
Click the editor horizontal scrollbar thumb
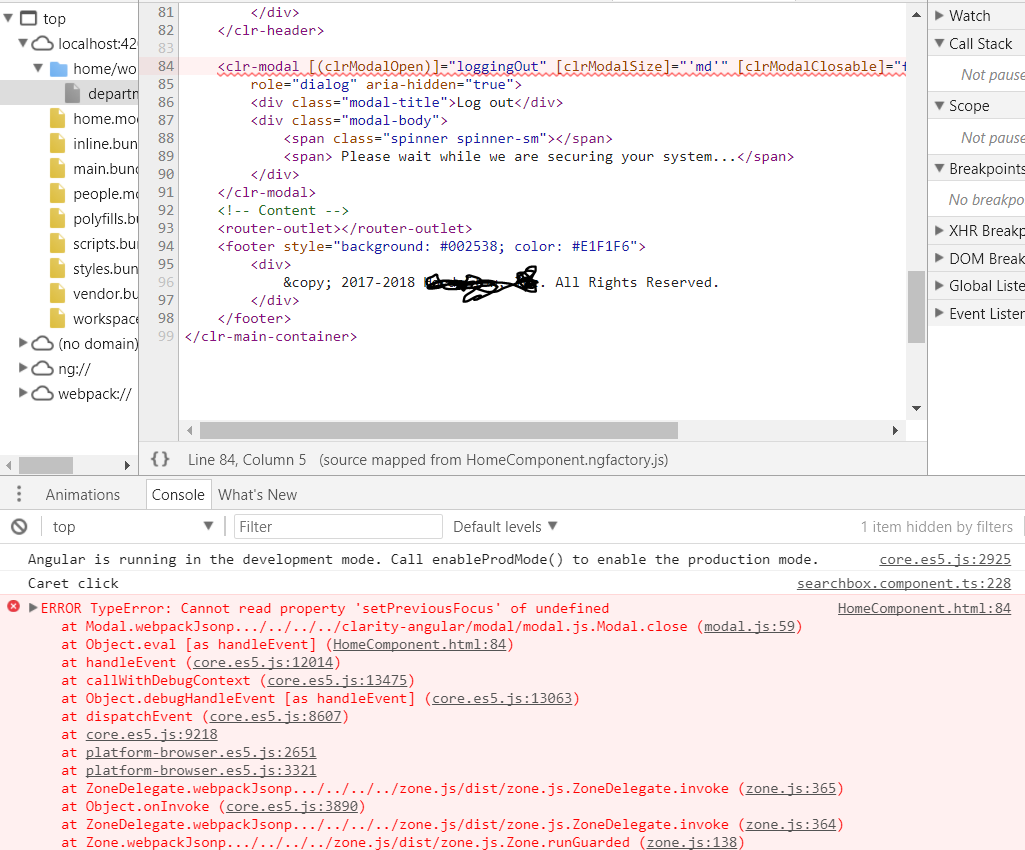coord(439,430)
